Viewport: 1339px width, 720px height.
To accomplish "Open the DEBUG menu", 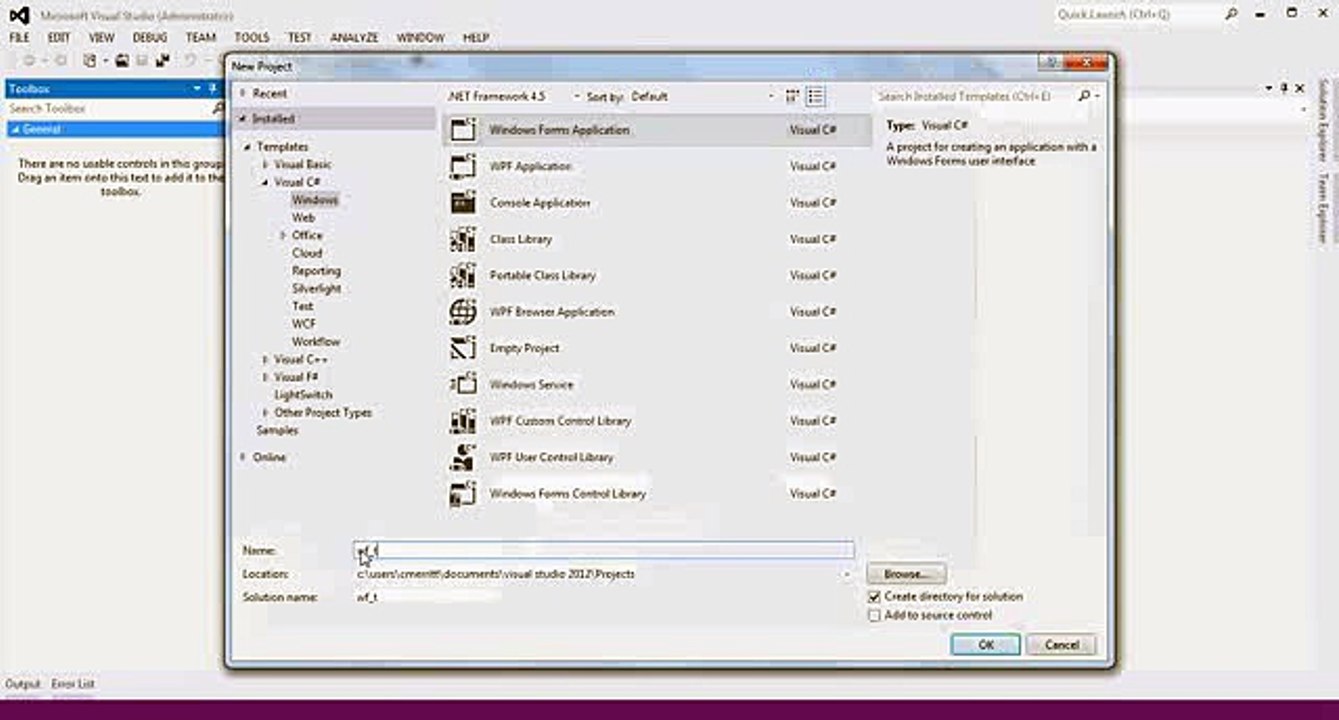I will pos(150,37).
